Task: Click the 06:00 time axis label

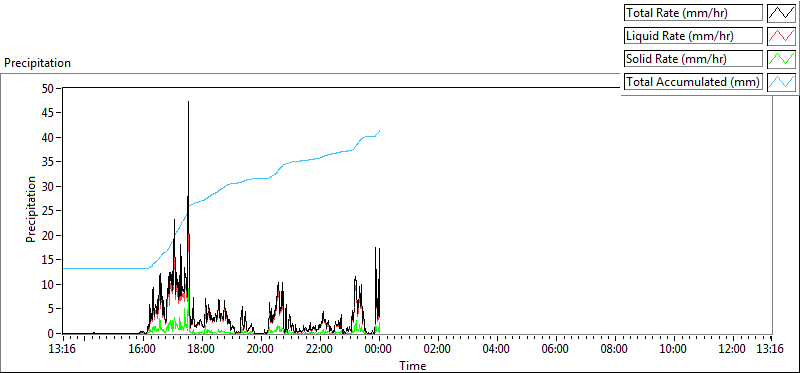Action: [x=556, y=349]
